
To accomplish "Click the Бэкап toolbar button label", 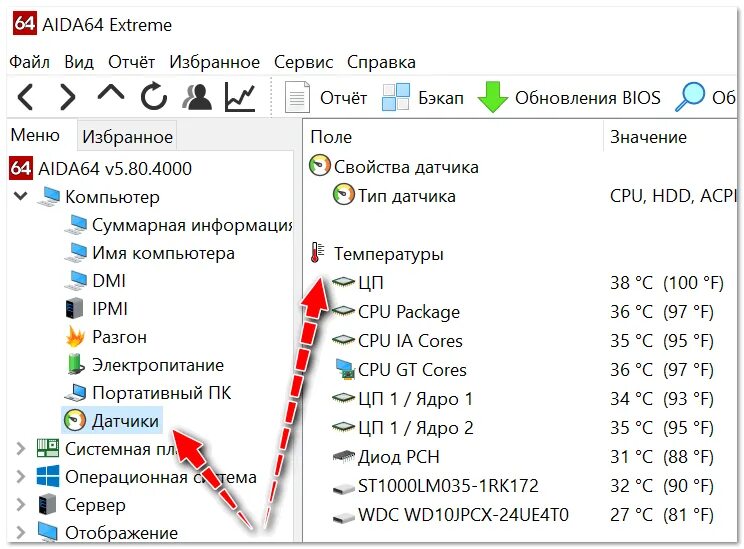I will [x=441, y=98].
